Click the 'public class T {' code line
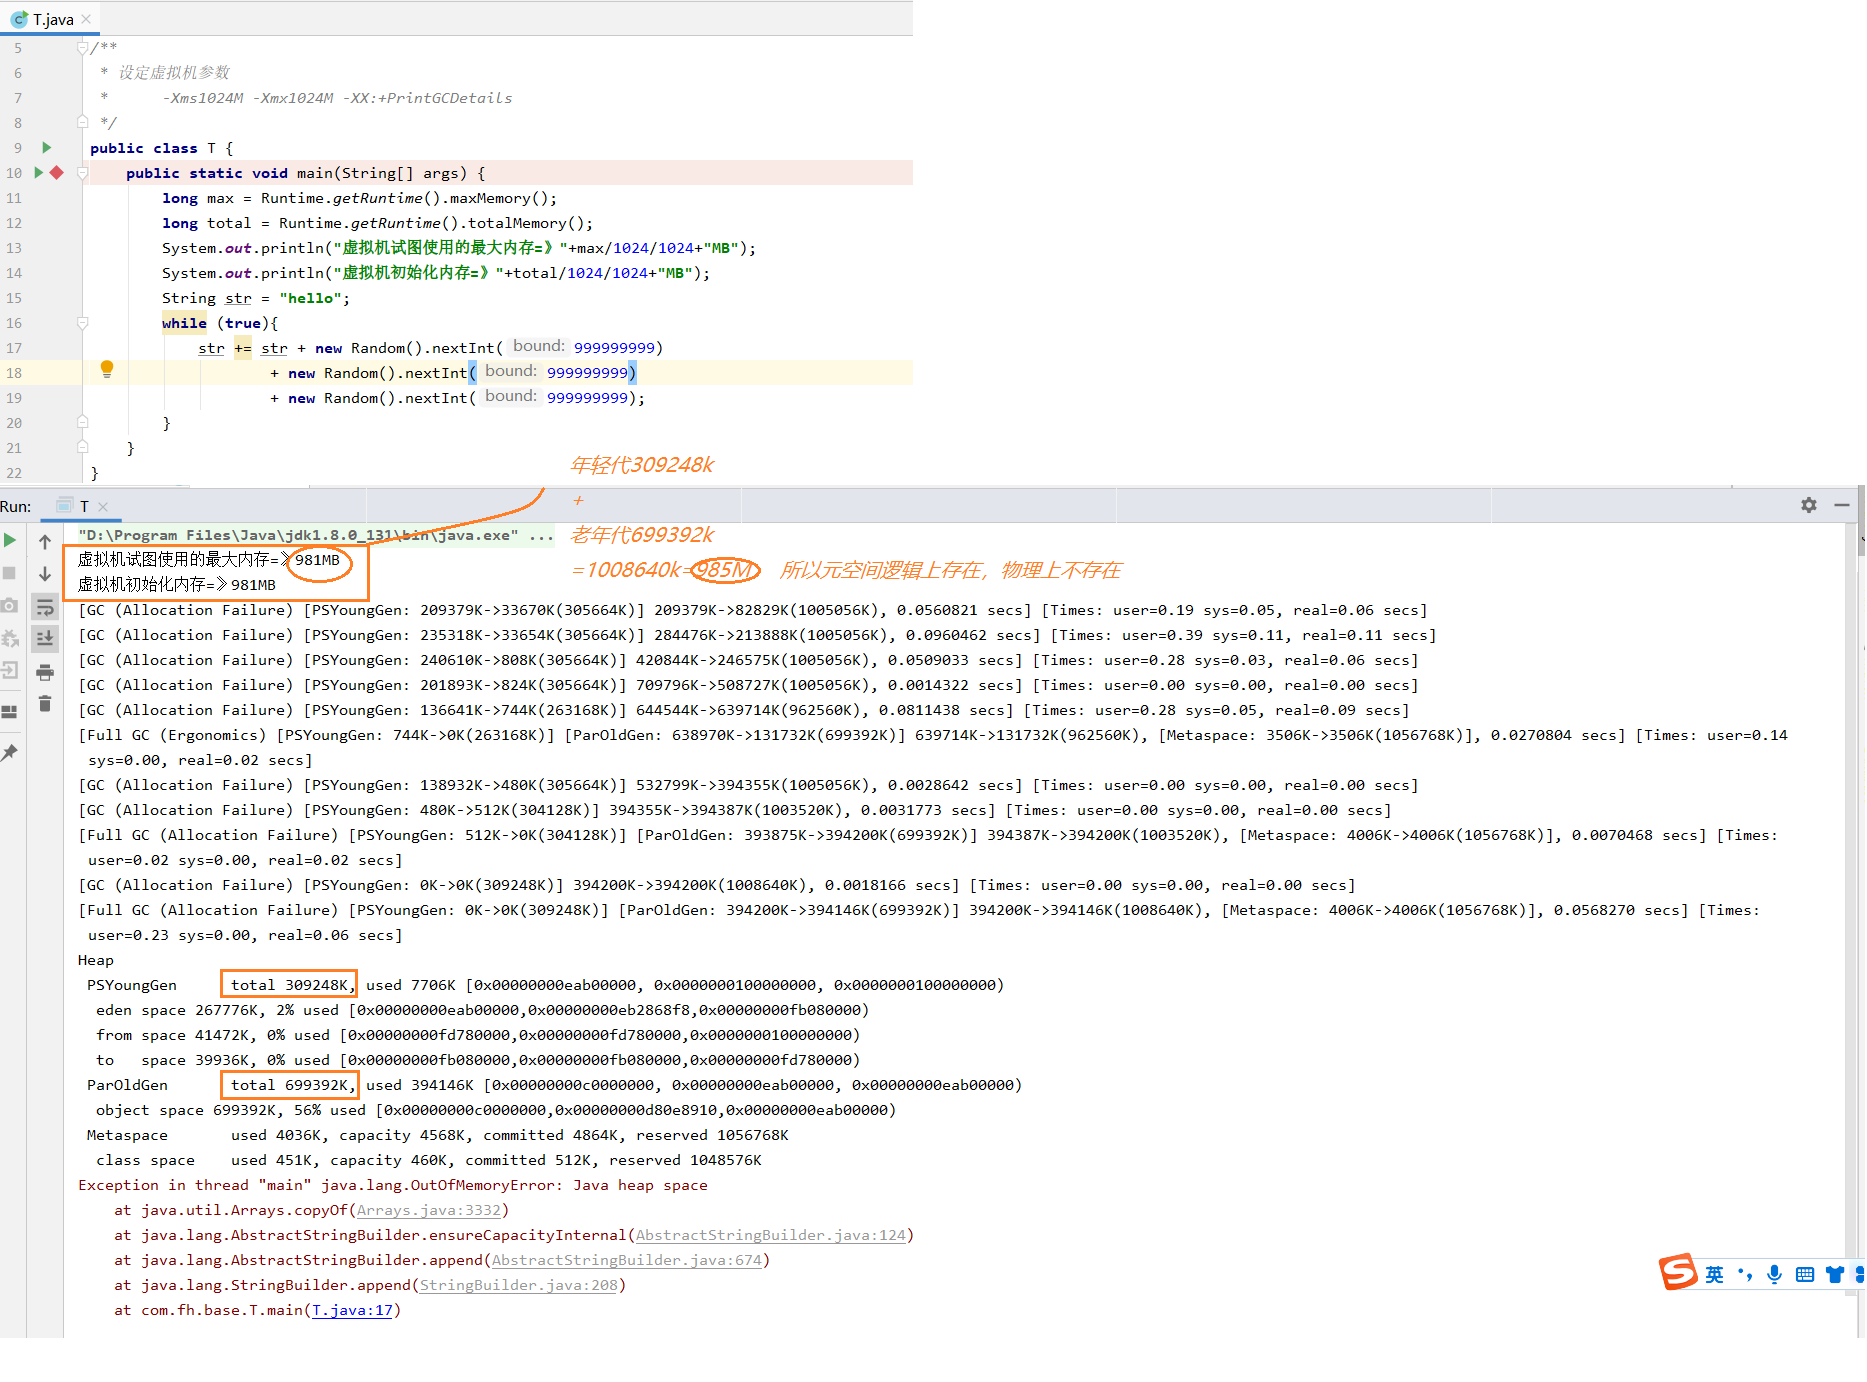The height and width of the screenshot is (1382, 1867). [161, 148]
